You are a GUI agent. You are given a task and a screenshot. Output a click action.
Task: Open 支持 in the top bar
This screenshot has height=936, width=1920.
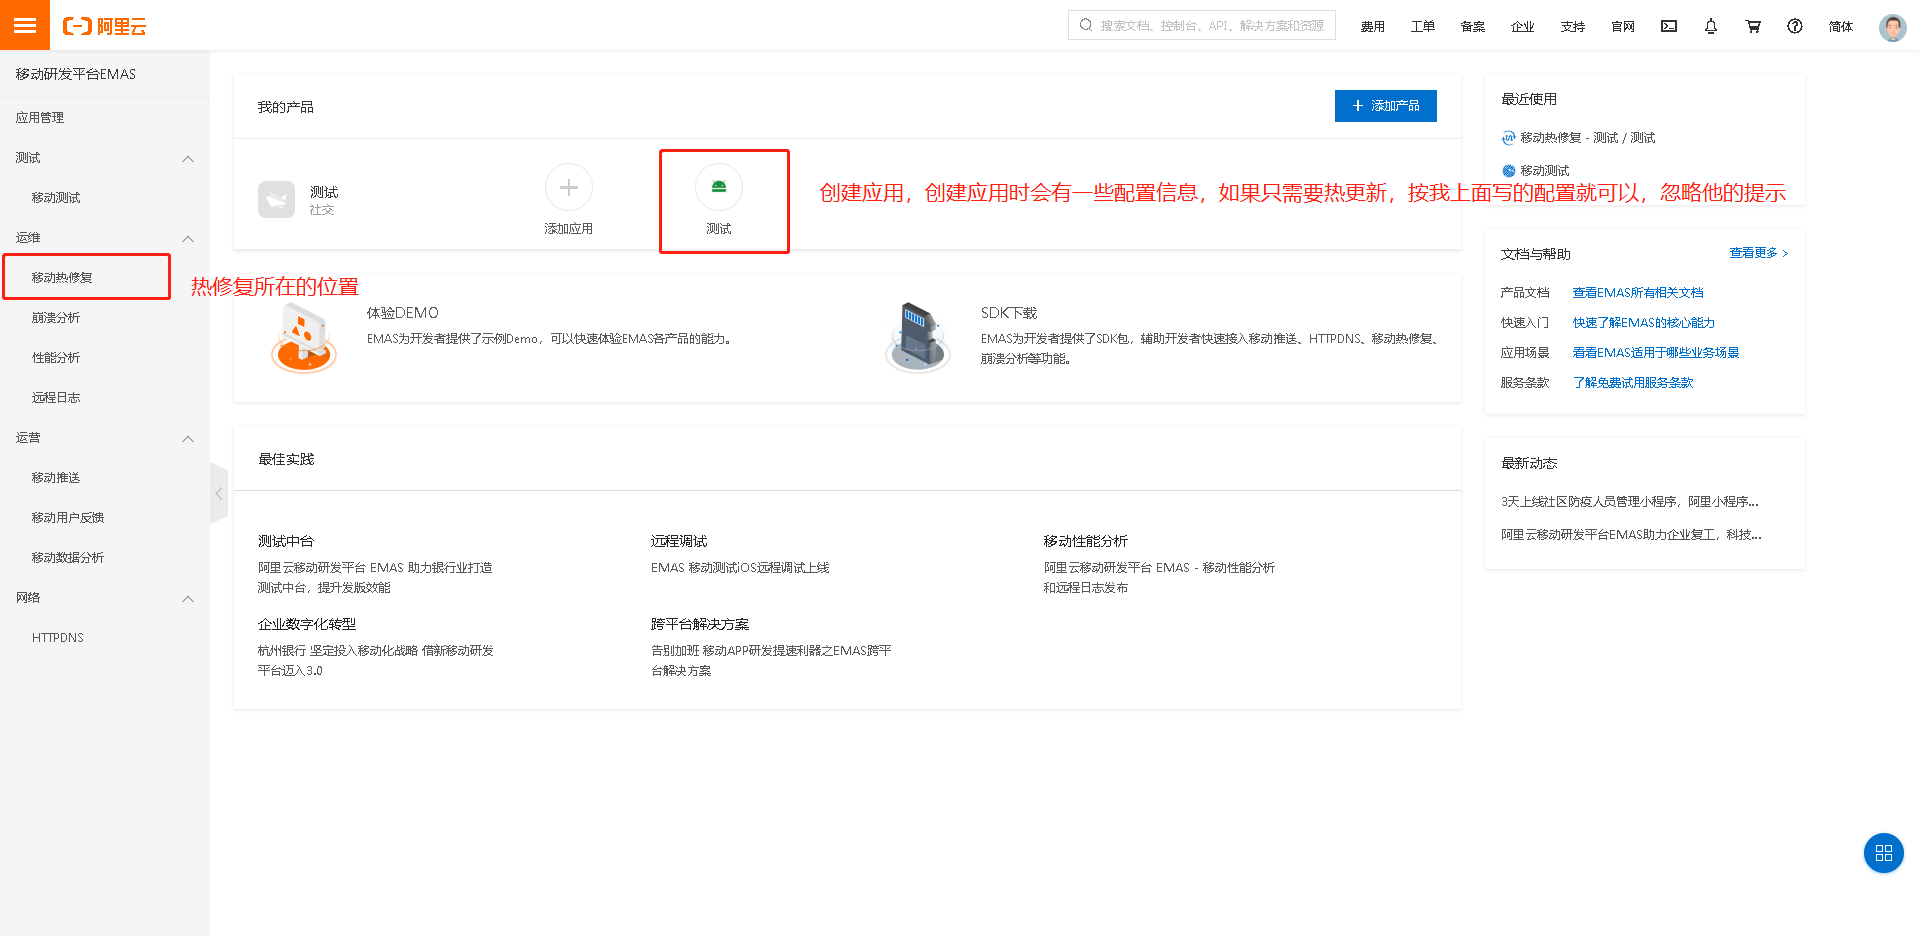[x=1573, y=27]
